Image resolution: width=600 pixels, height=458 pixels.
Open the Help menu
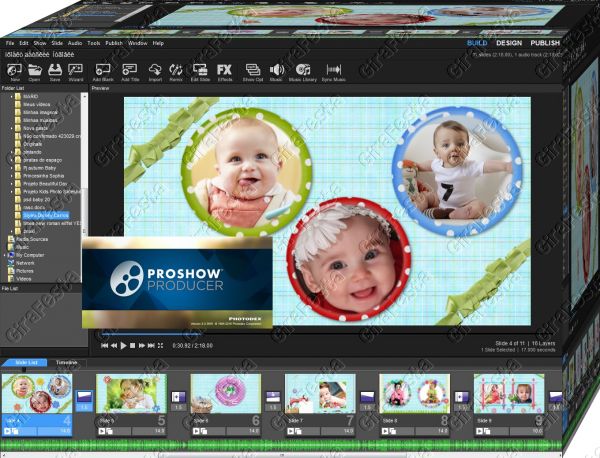coord(158,43)
